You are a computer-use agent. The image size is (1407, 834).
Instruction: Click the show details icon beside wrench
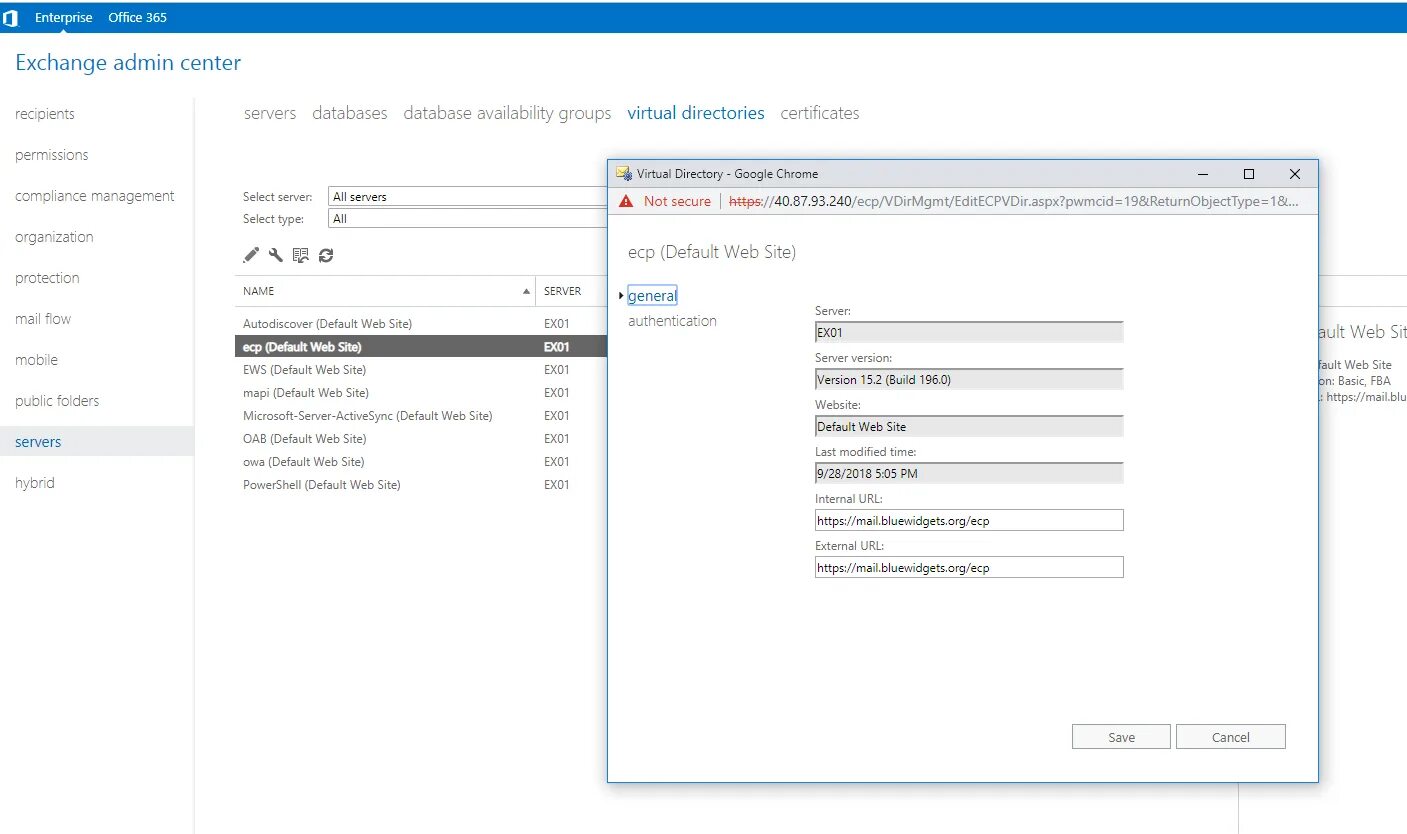(301, 255)
